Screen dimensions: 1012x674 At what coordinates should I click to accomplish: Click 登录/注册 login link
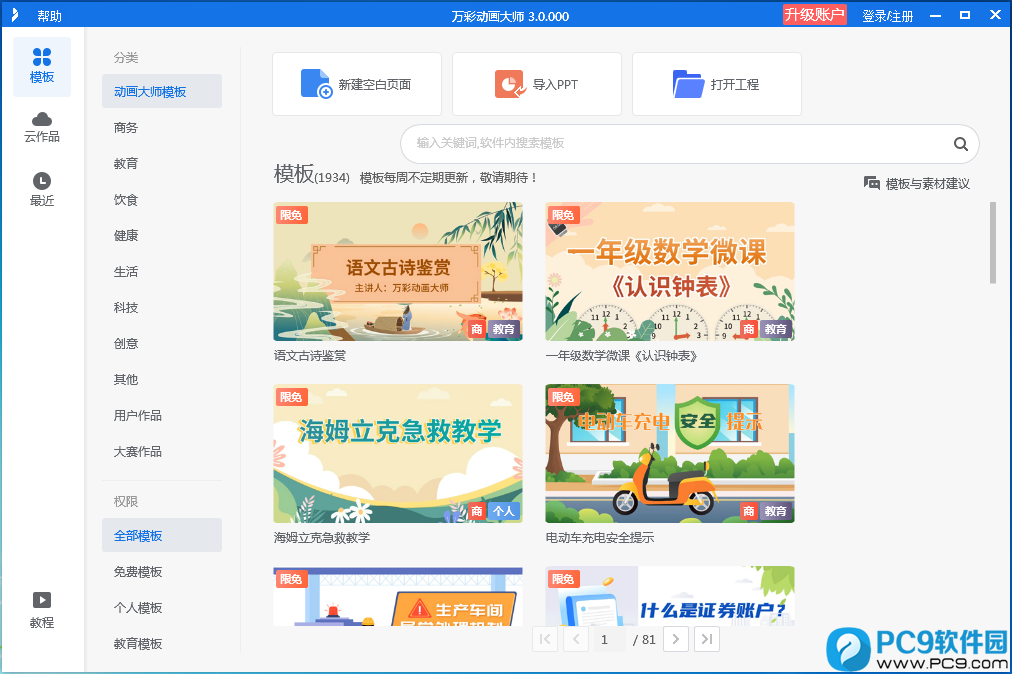point(887,16)
